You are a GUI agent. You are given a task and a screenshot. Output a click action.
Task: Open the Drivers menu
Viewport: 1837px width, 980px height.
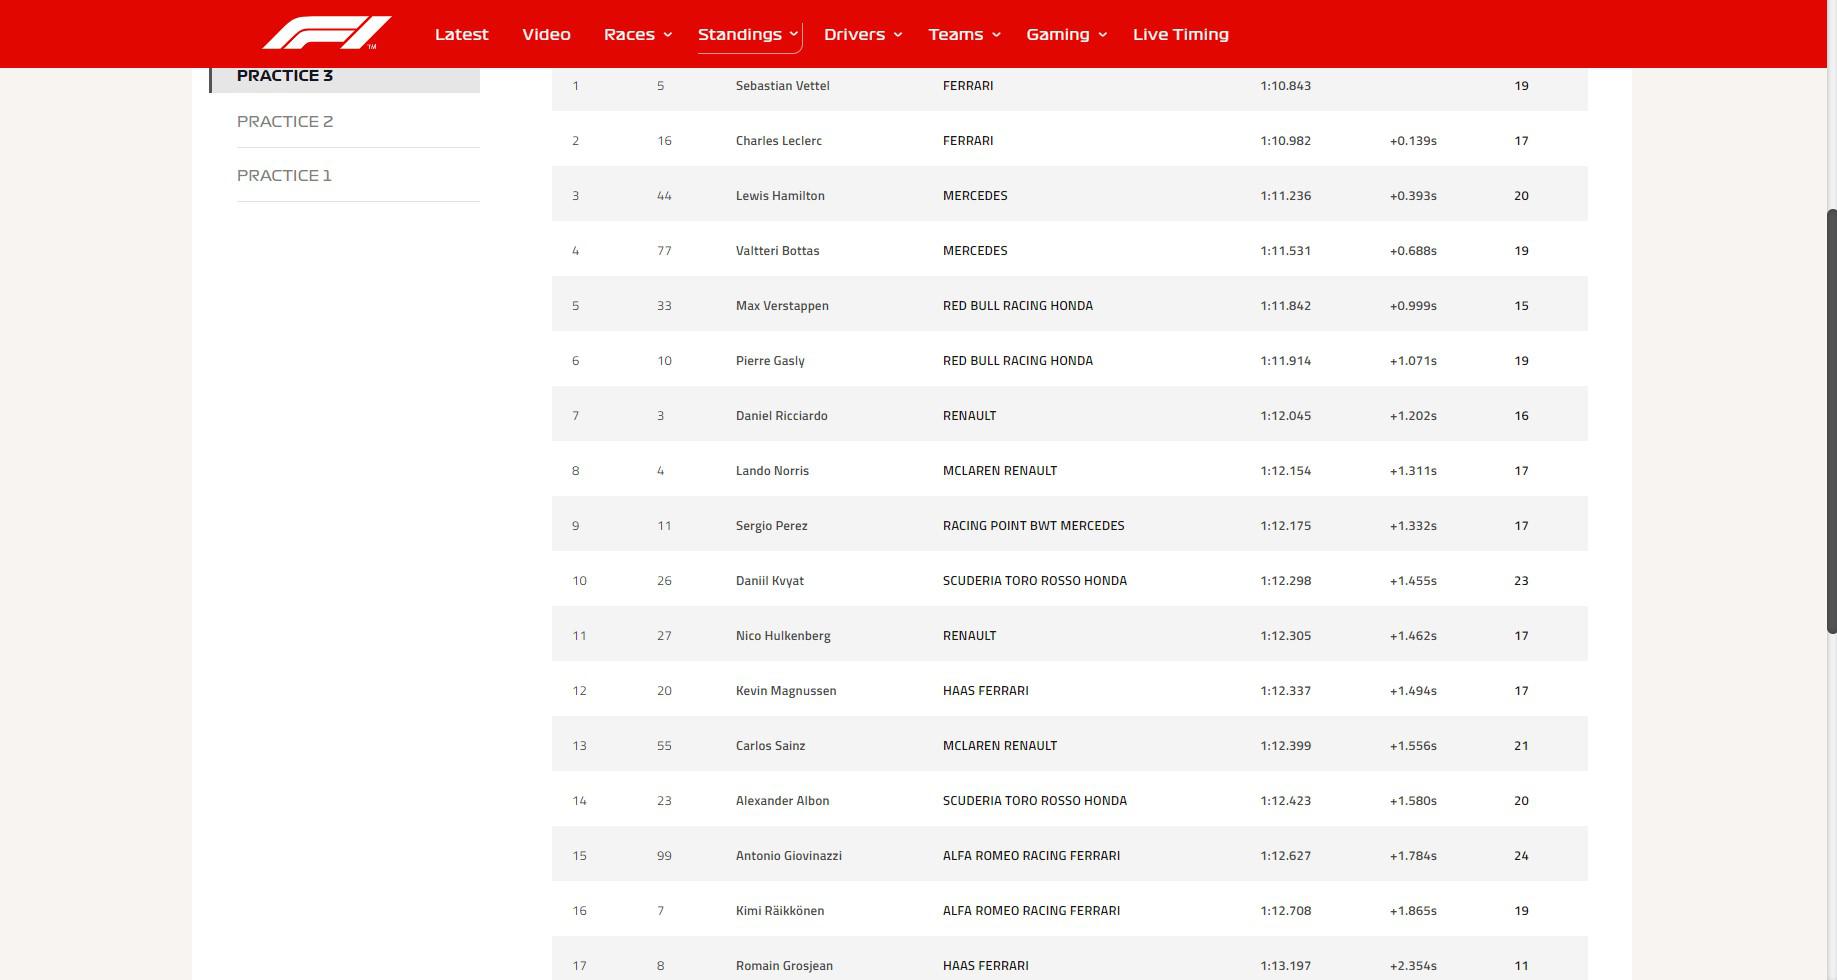tap(854, 34)
